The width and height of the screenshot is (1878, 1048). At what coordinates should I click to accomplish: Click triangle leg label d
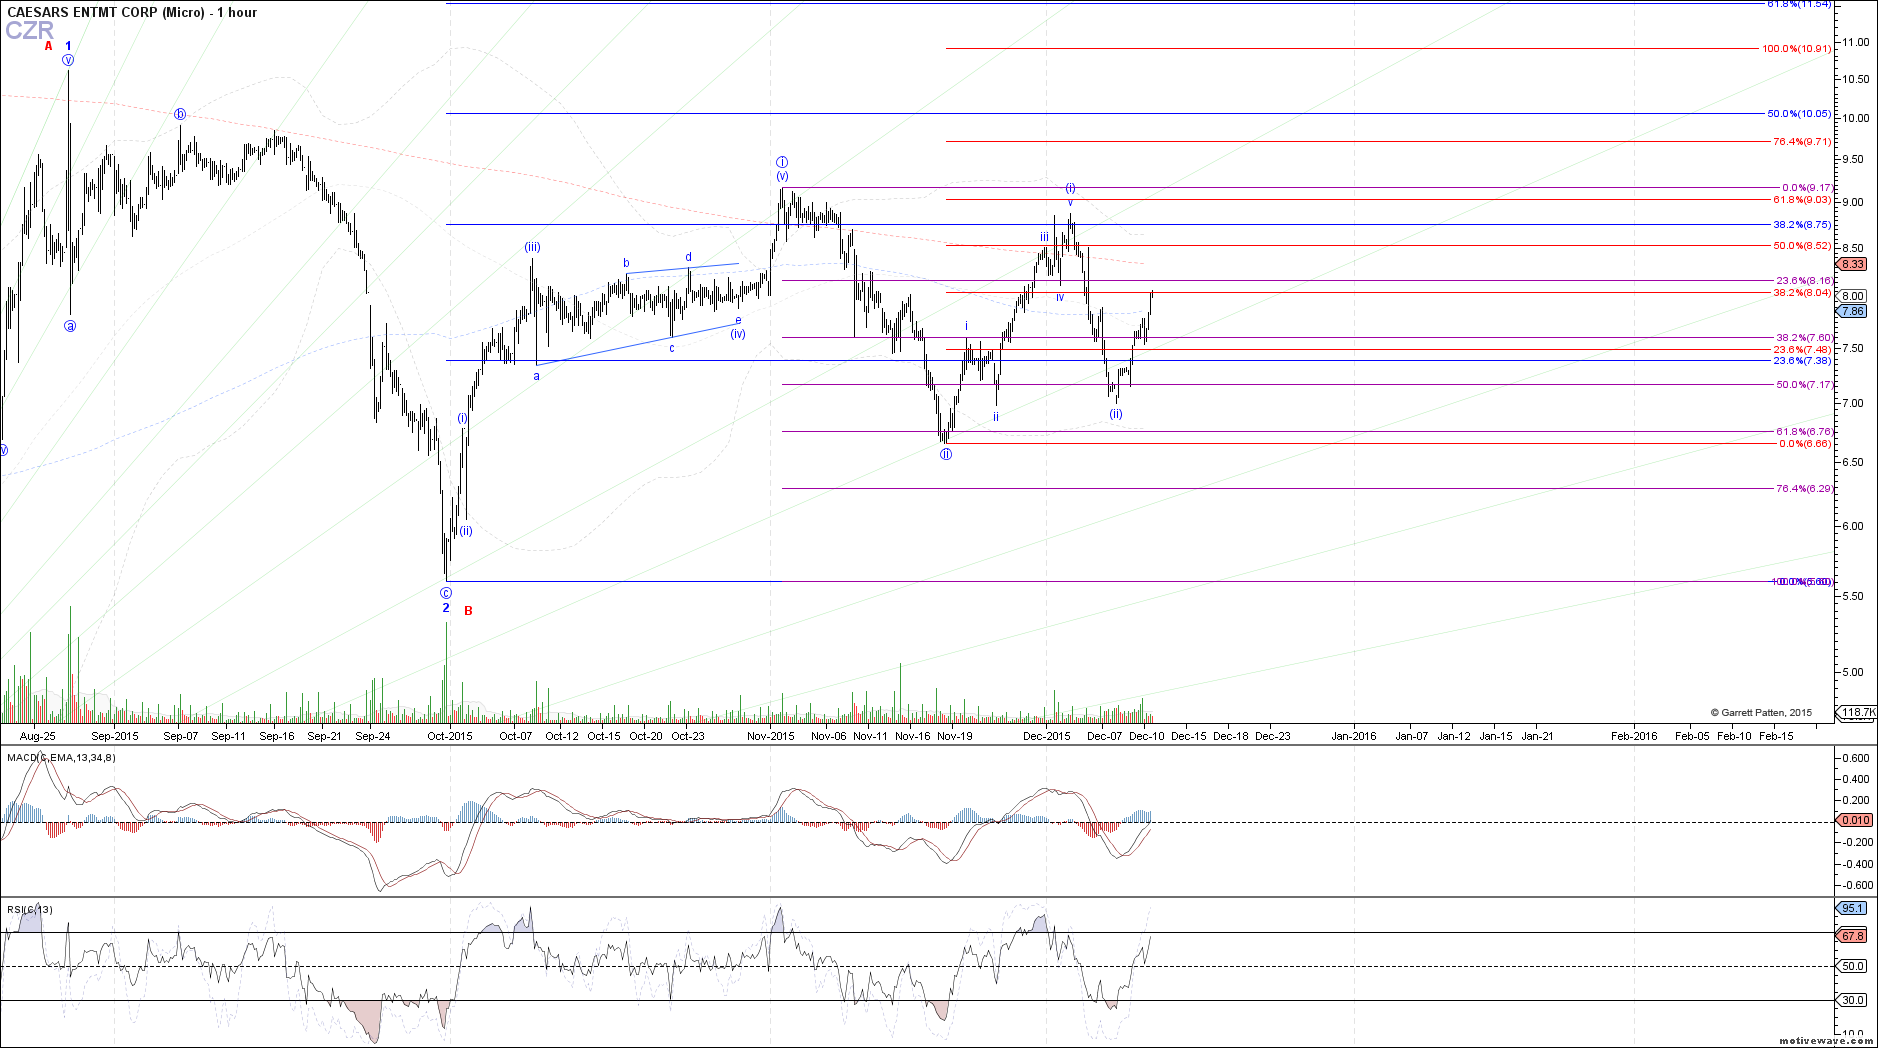pos(689,258)
